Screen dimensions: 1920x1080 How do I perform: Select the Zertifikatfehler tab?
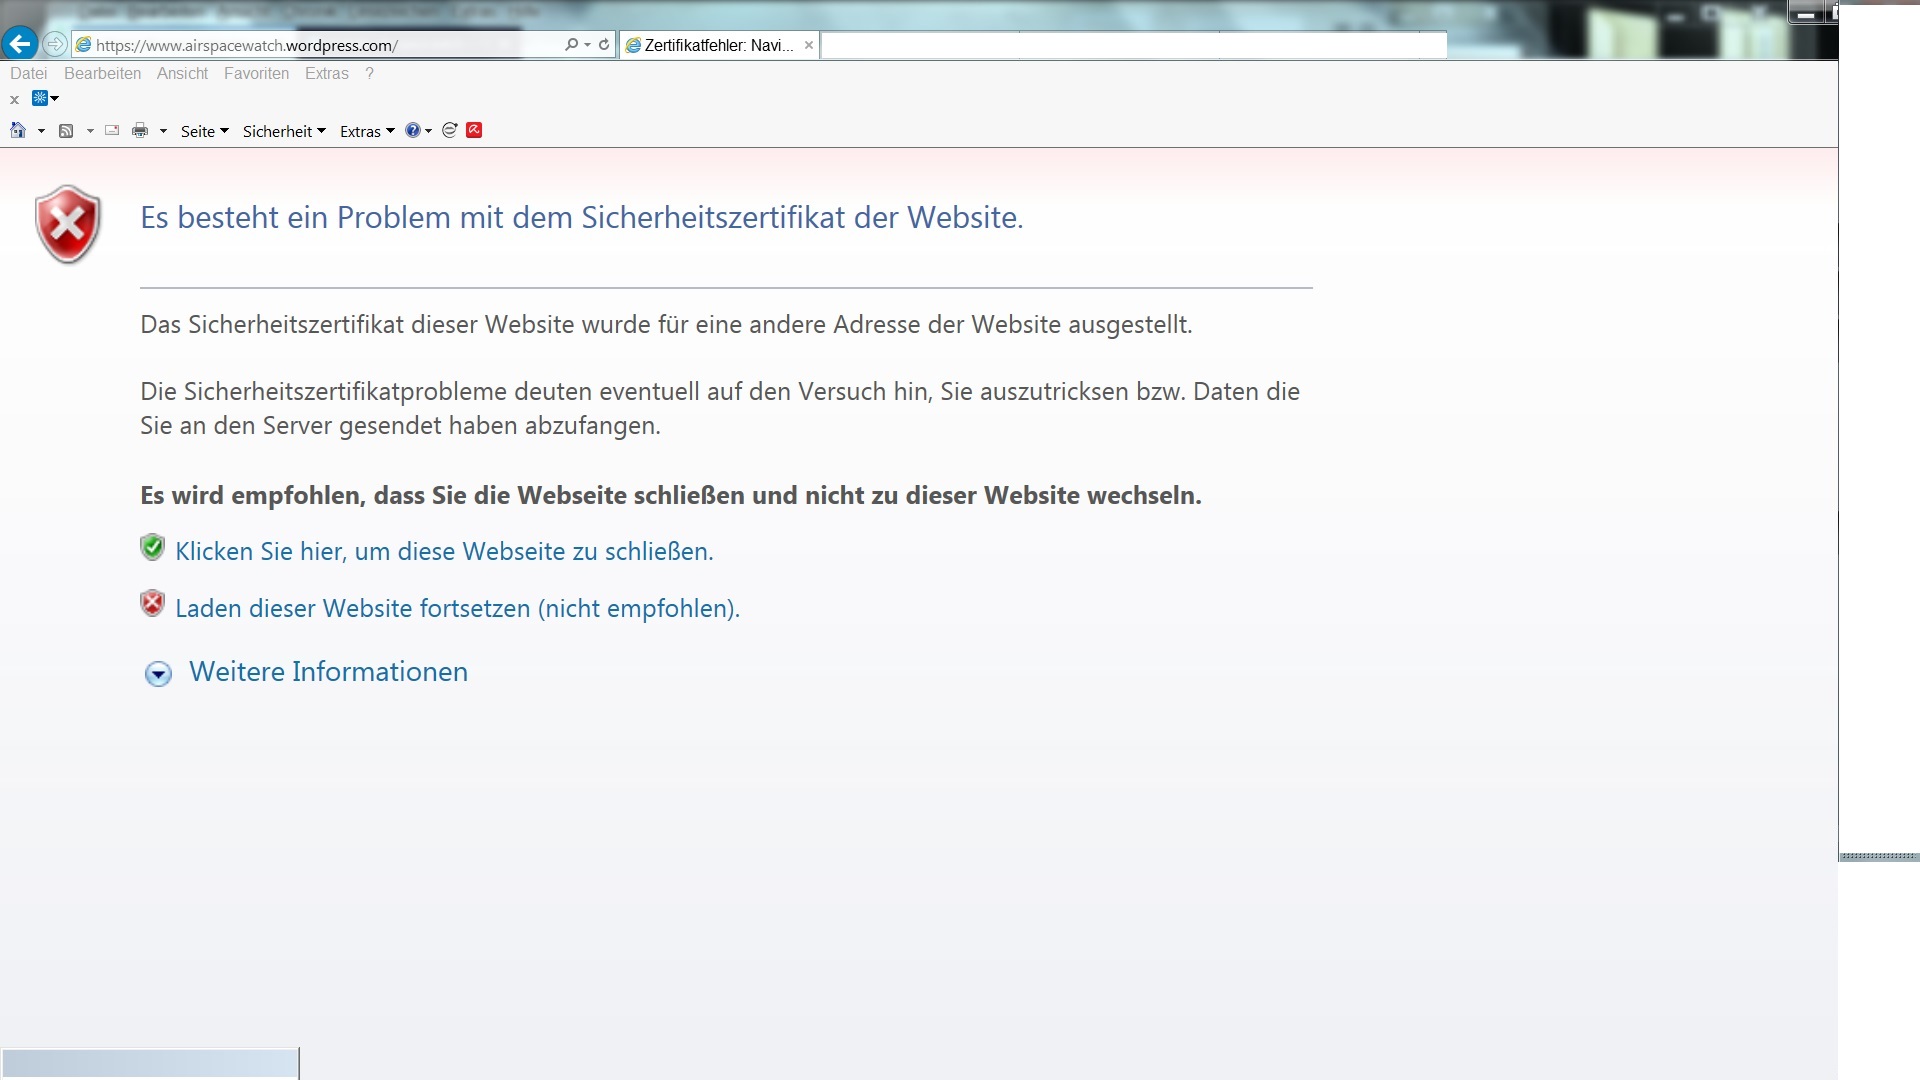point(716,46)
